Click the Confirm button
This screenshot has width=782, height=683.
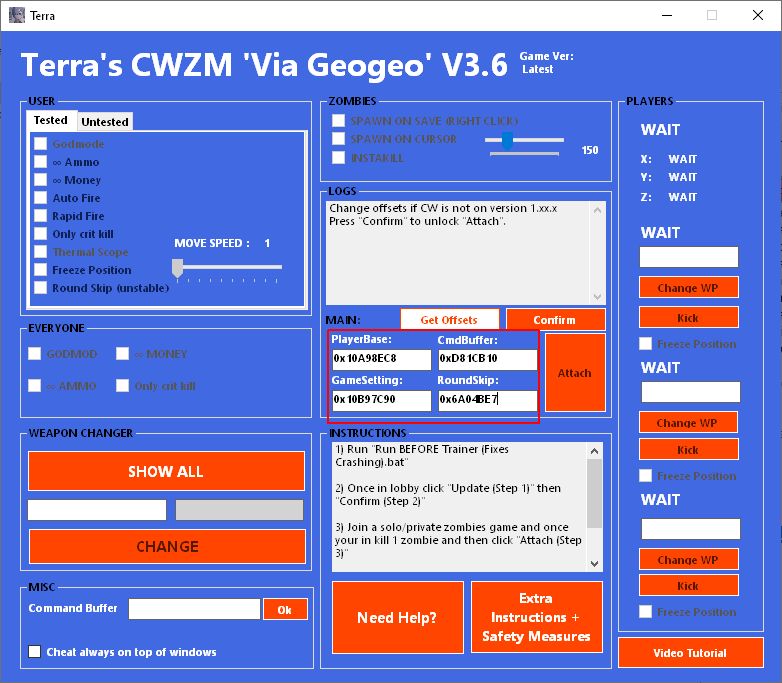(x=555, y=320)
